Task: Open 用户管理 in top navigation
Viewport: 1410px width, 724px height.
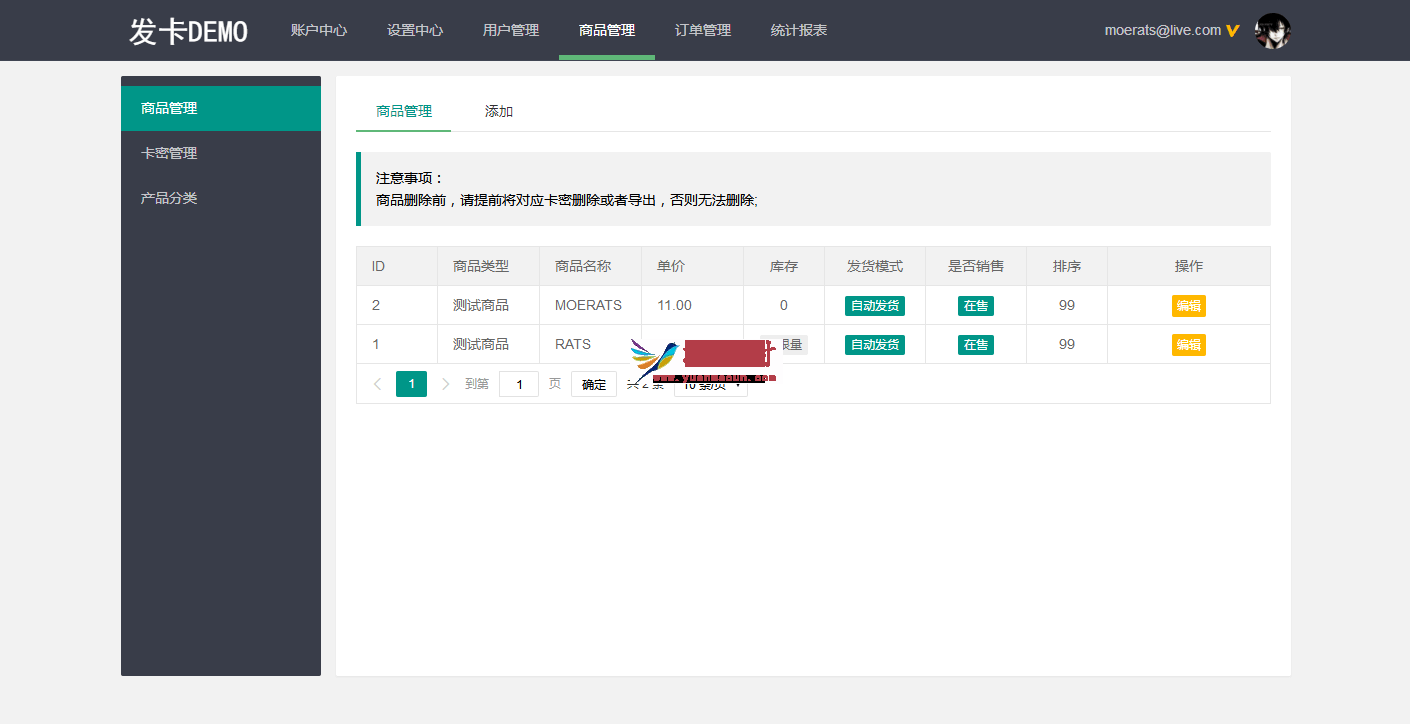Action: [511, 30]
